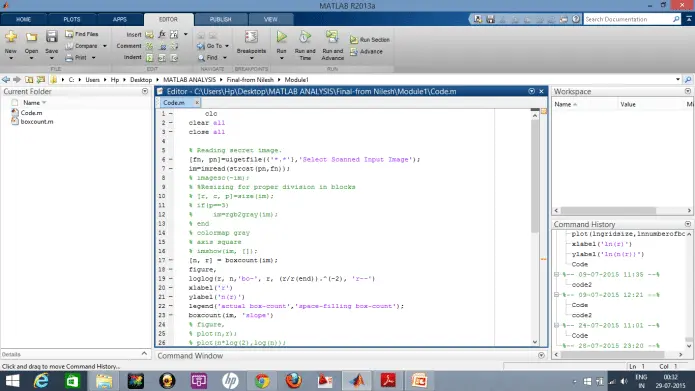This screenshot has width=695, height=391.
Task: Switch to the PLOTS ribbon tab
Action: click(72, 20)
